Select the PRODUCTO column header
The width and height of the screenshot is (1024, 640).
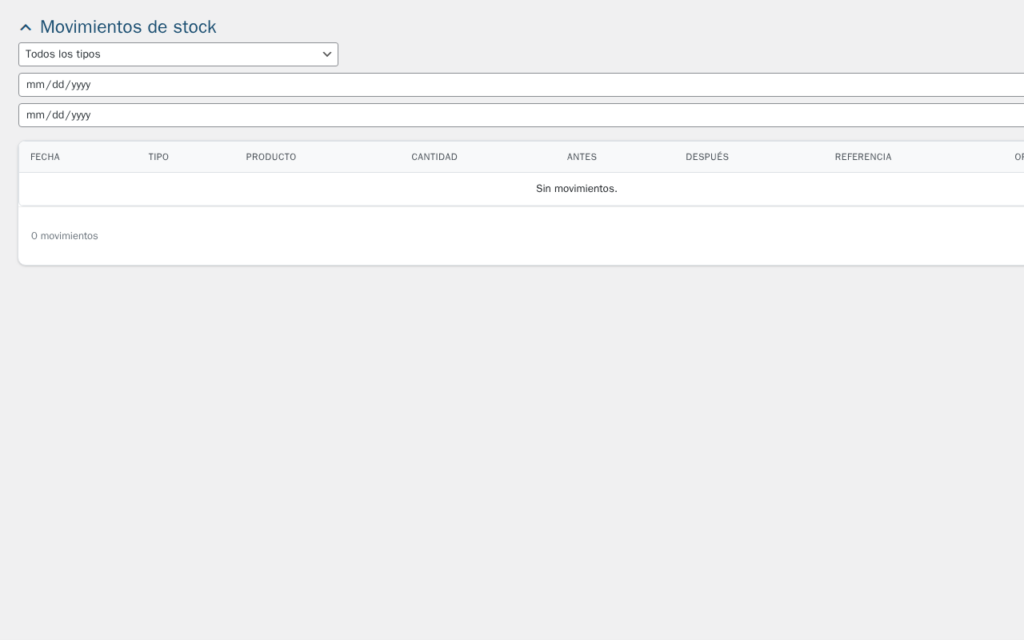point(270,157)
